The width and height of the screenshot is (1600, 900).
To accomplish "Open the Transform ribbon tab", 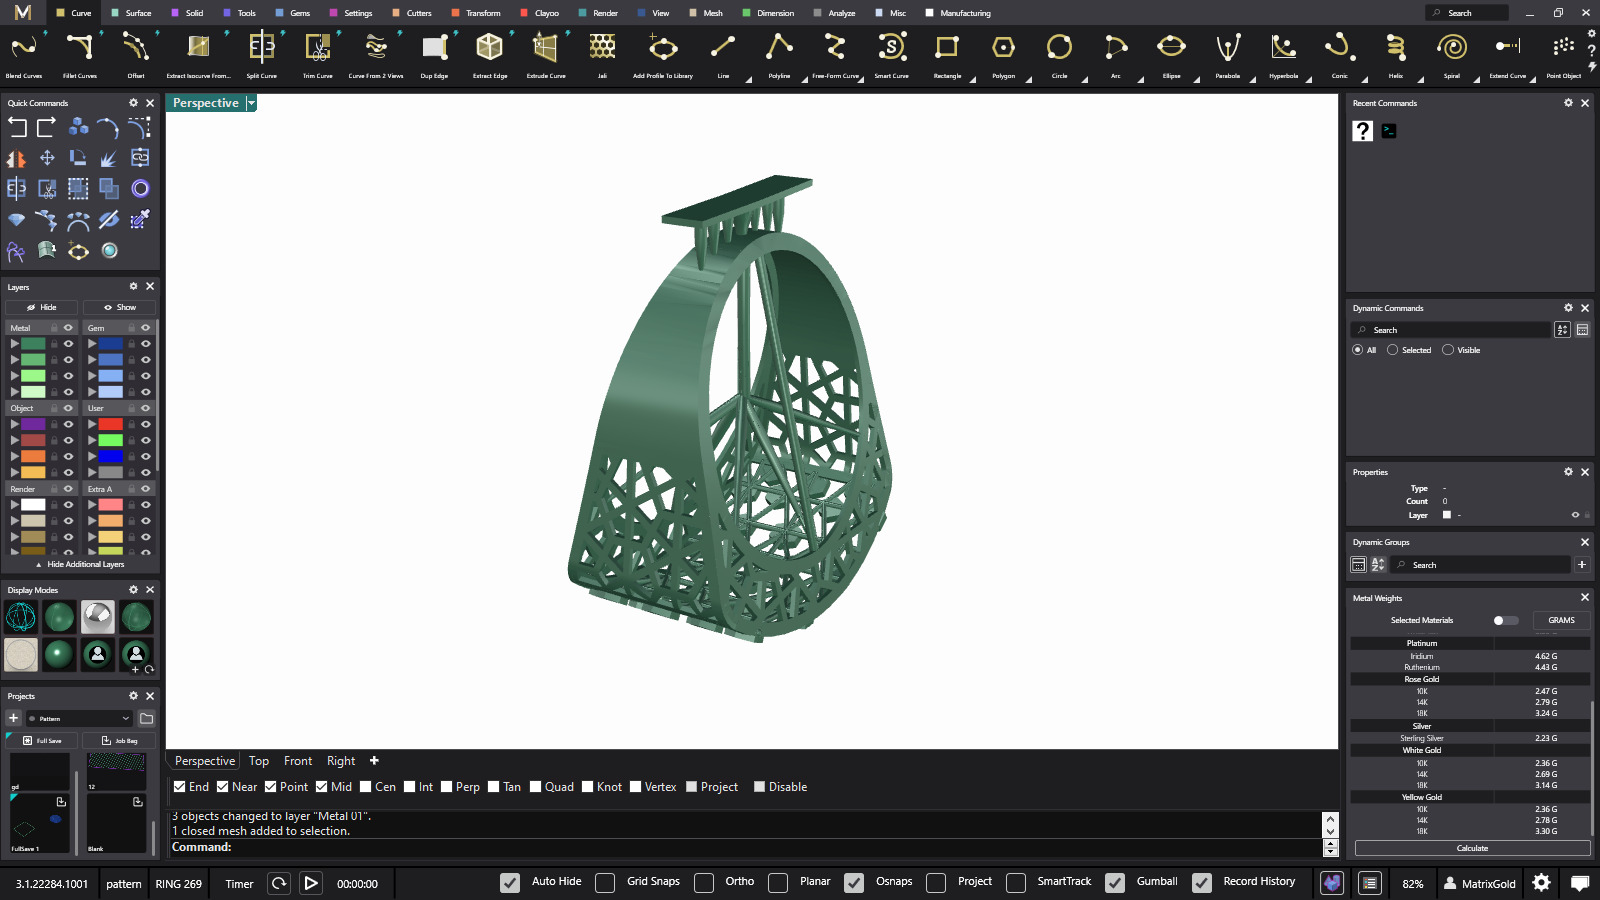I will 476,13.
